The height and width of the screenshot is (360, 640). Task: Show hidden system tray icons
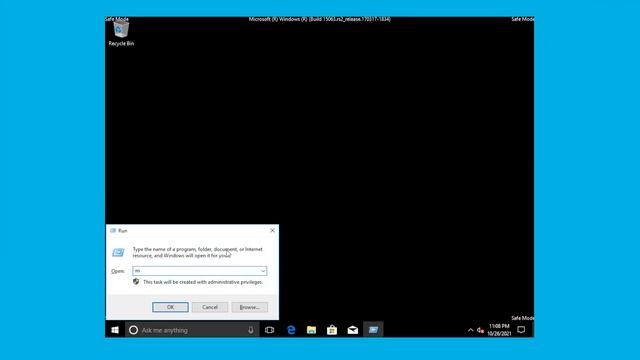pos(470,330)
